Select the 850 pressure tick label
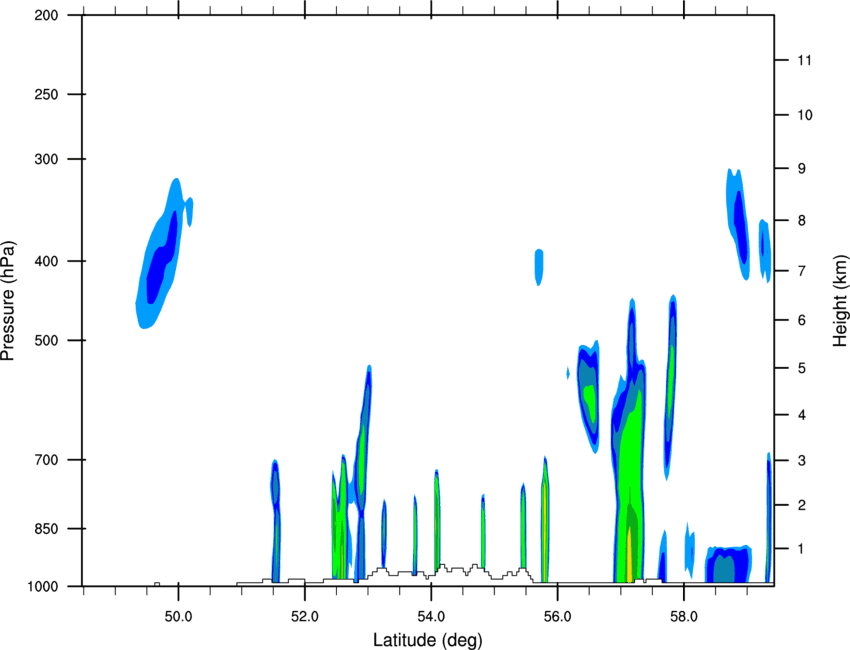This screenshot has height=650, width=850. (x=47, y=529)
